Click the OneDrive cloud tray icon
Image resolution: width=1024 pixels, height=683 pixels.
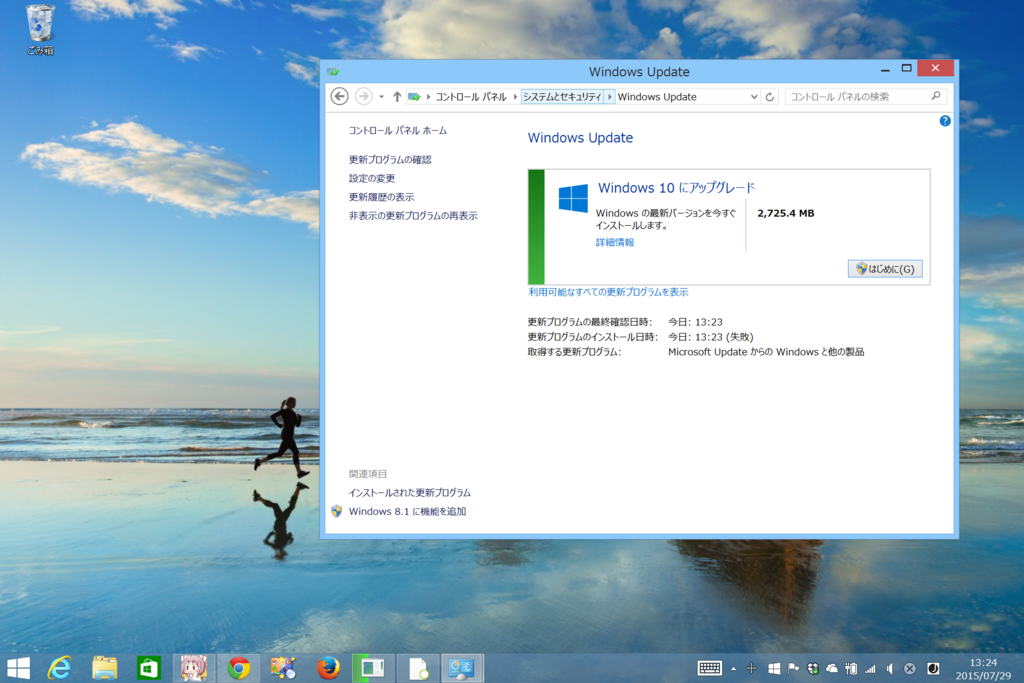point(832,668)
